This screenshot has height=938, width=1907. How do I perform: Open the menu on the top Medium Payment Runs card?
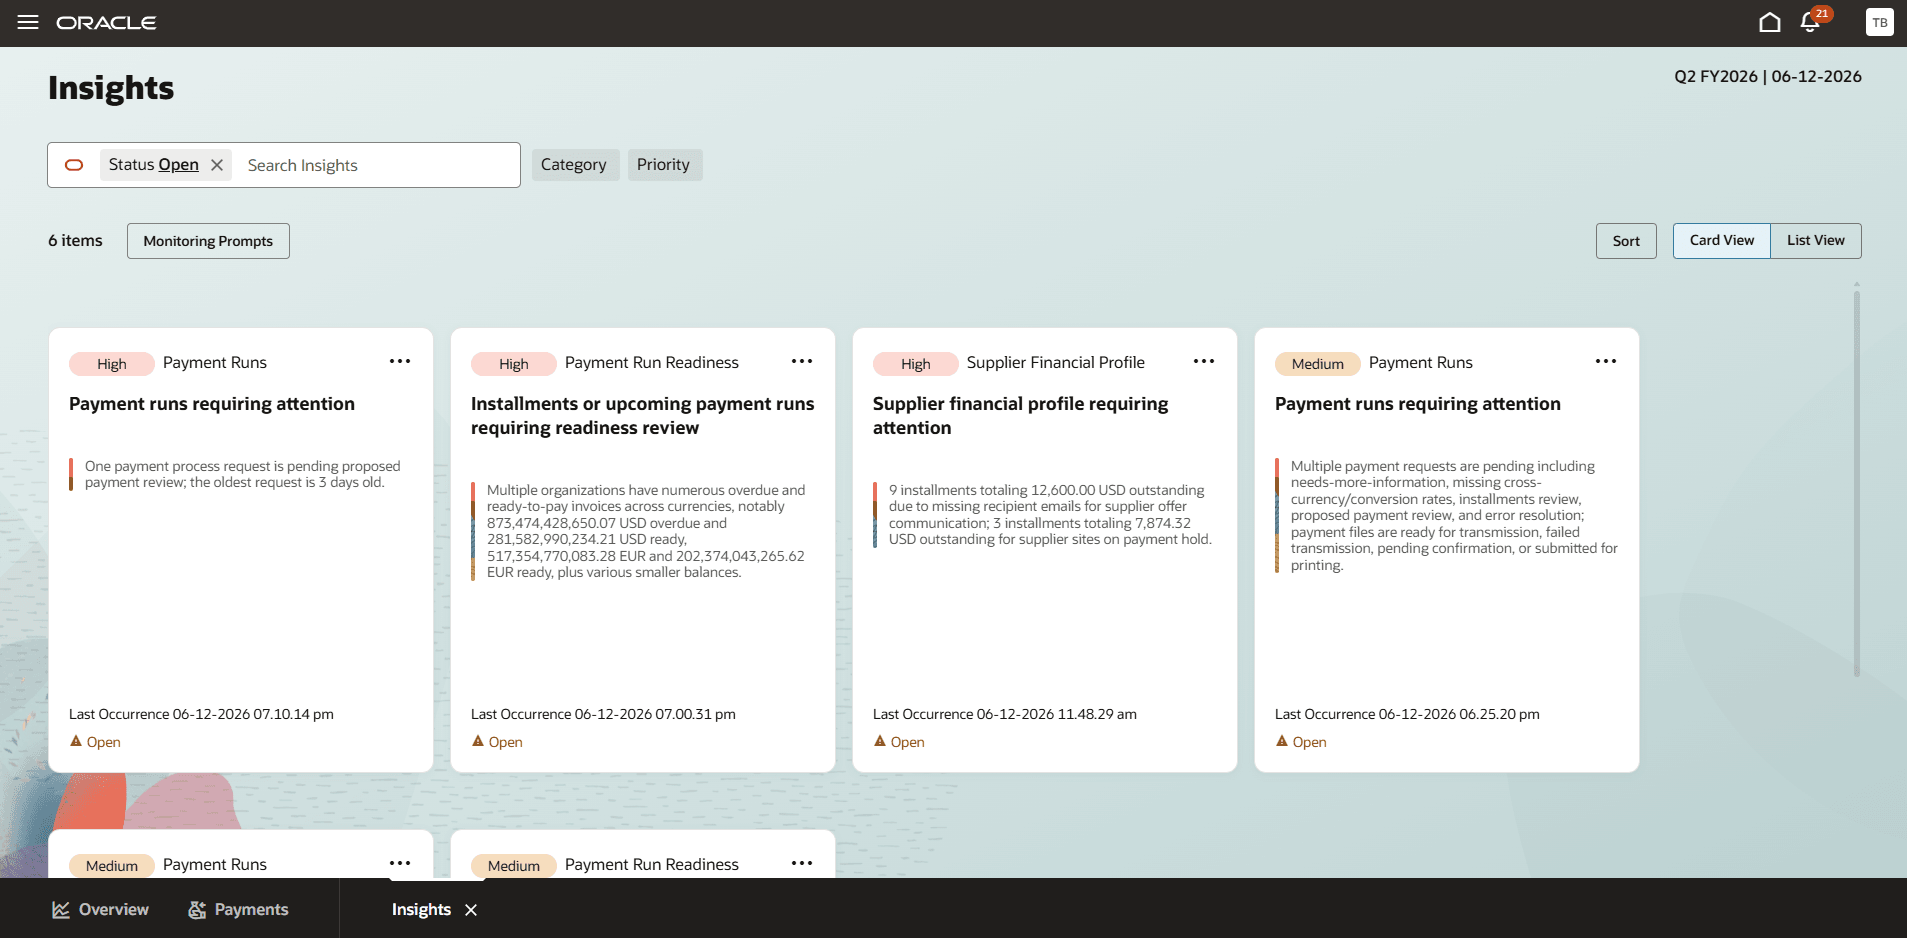[1606, 361]
